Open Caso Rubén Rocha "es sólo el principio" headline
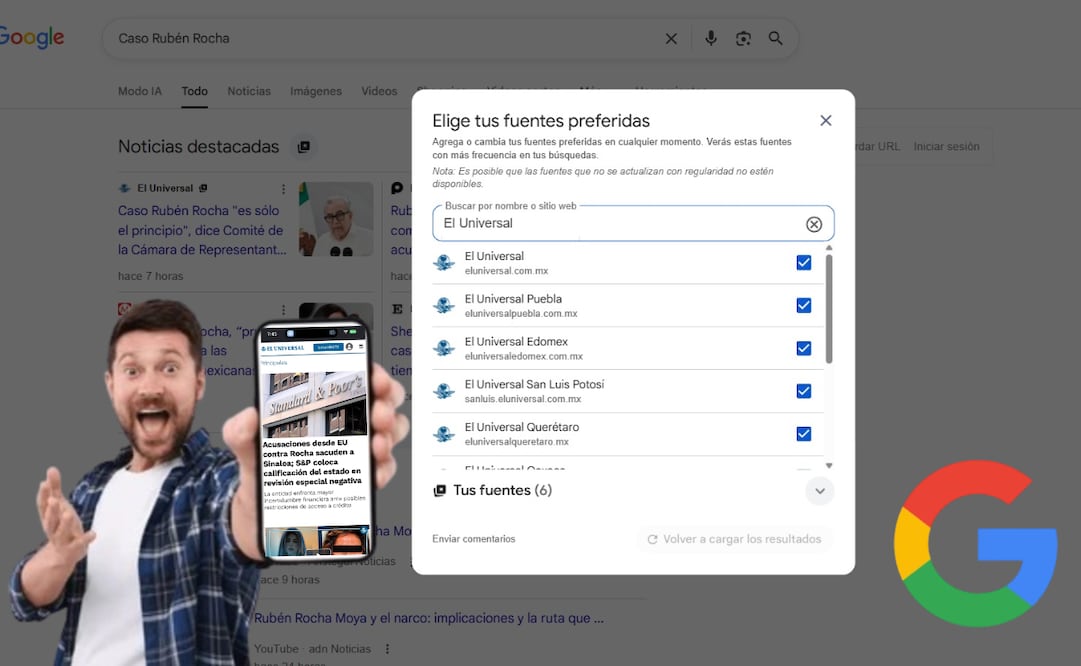The height and width of the screenshot is (666, 1081). [202, 230]
